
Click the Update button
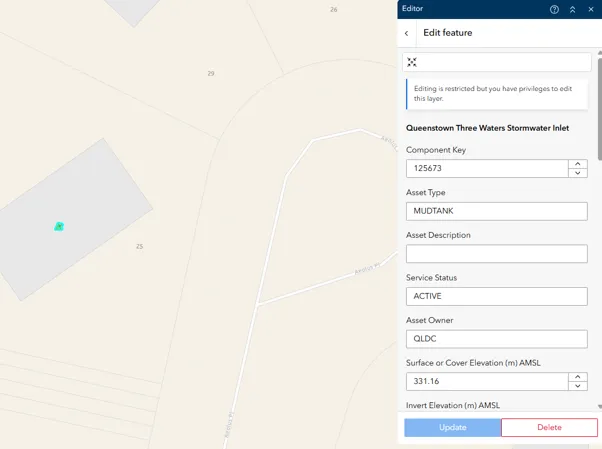pos(453,427)
